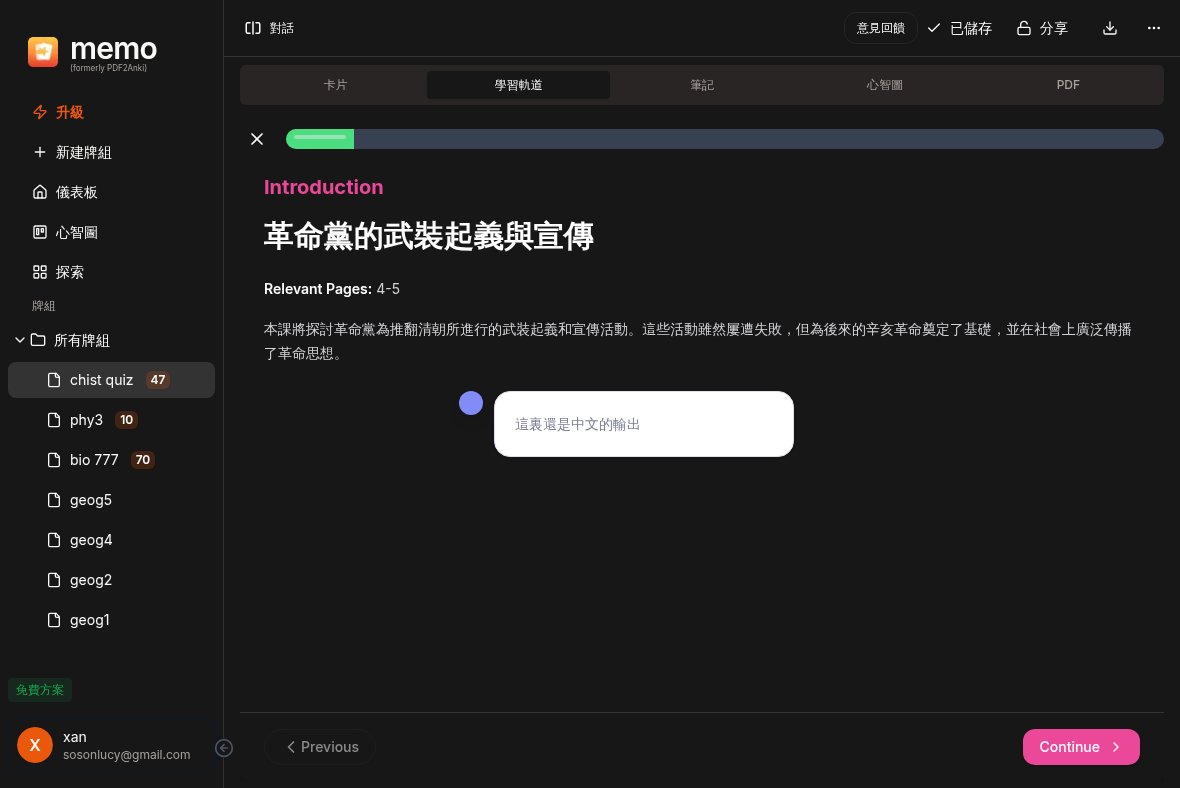Click the Continue button

(x=1080, y=747)
